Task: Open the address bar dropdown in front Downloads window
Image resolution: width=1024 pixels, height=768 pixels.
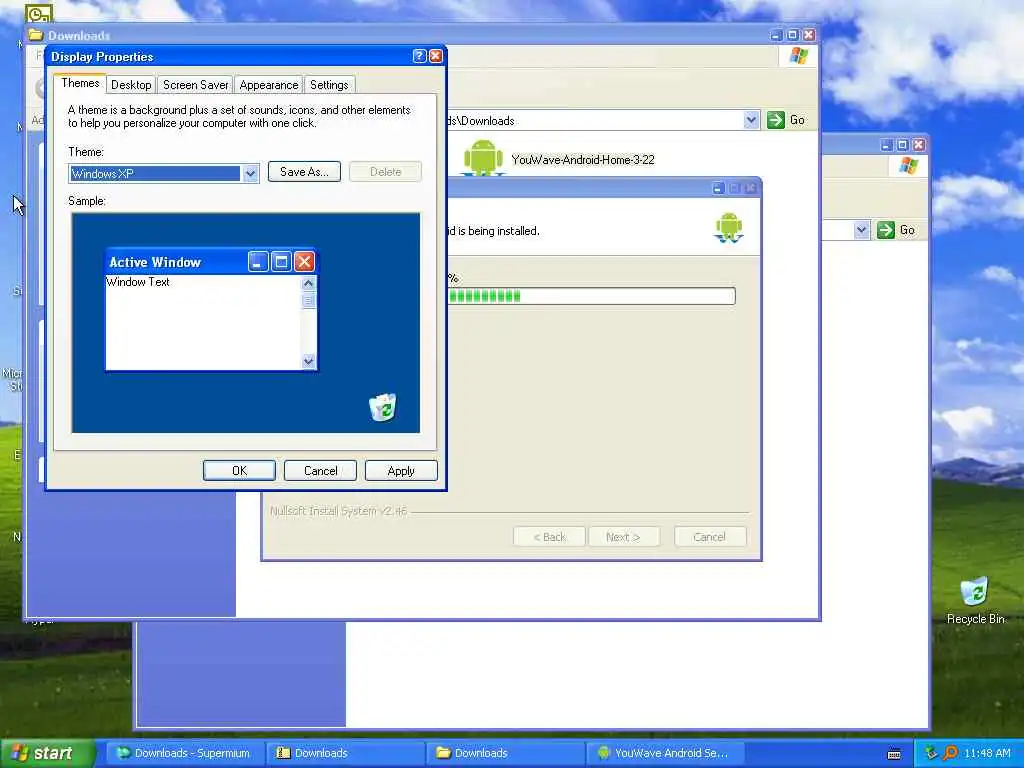Action: point(751,120)
